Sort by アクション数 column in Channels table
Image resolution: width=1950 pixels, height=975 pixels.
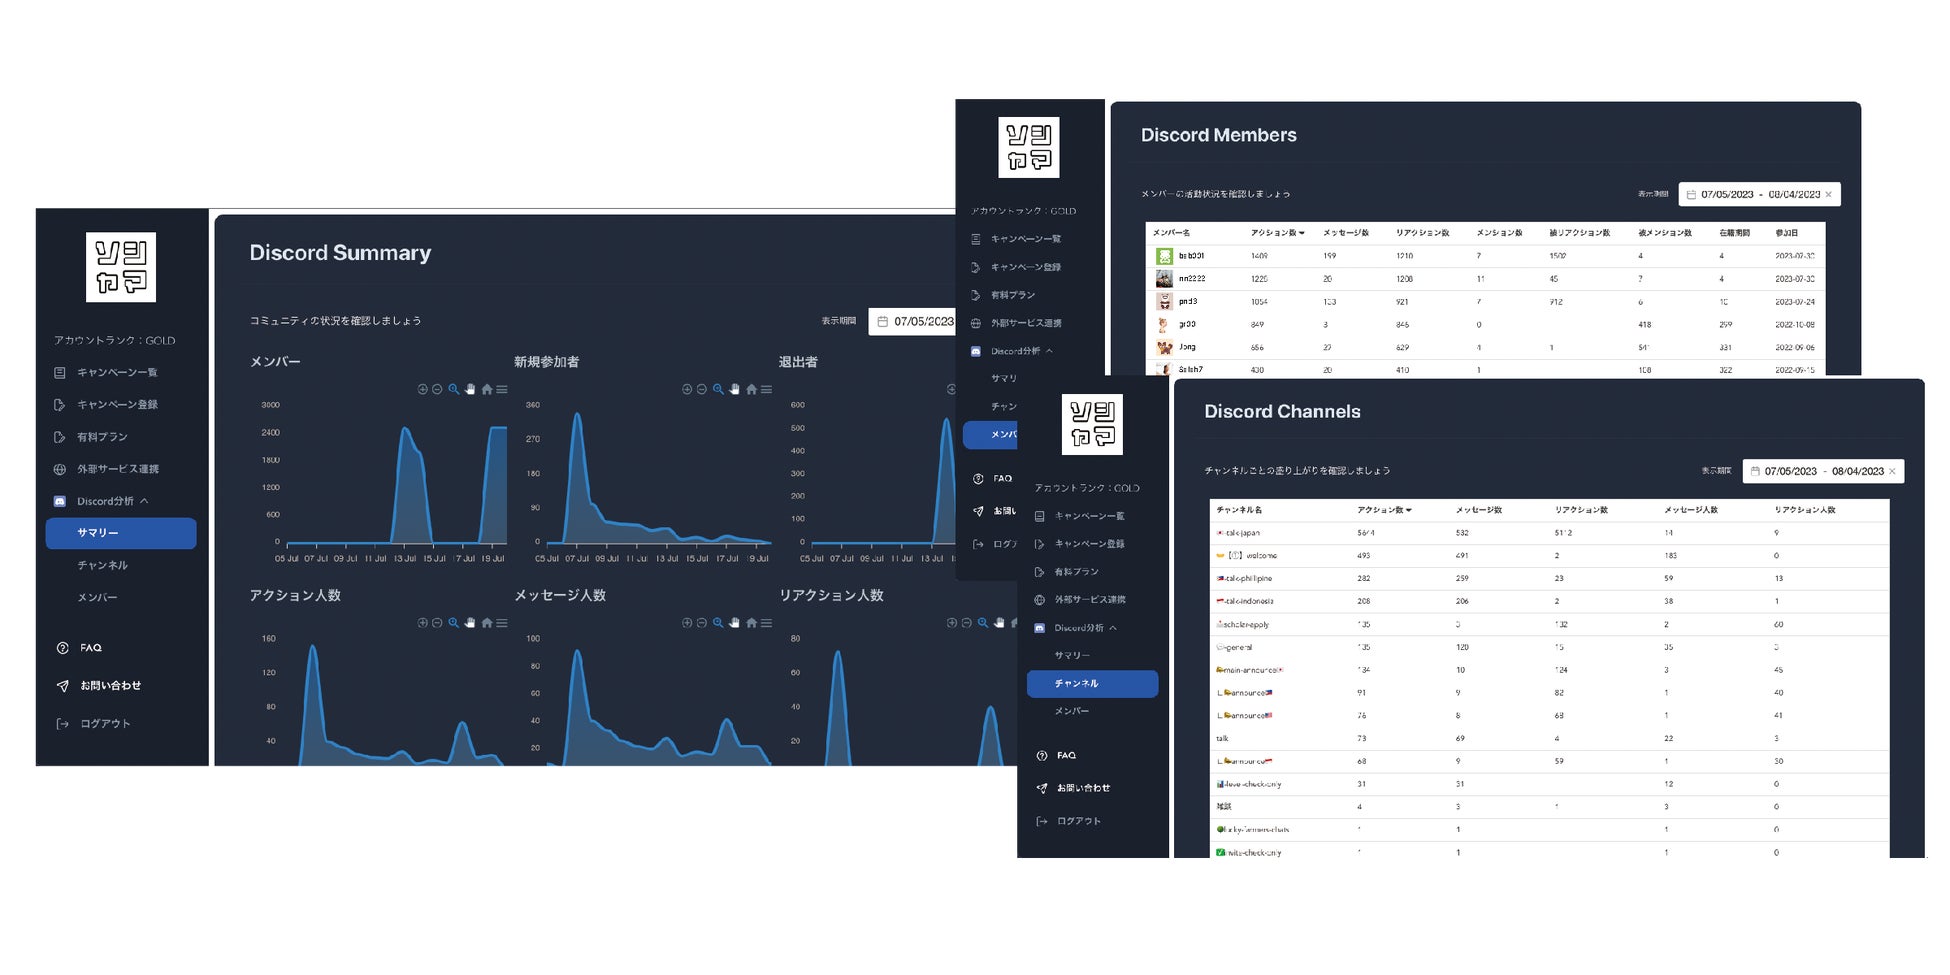coord(1384,510)
